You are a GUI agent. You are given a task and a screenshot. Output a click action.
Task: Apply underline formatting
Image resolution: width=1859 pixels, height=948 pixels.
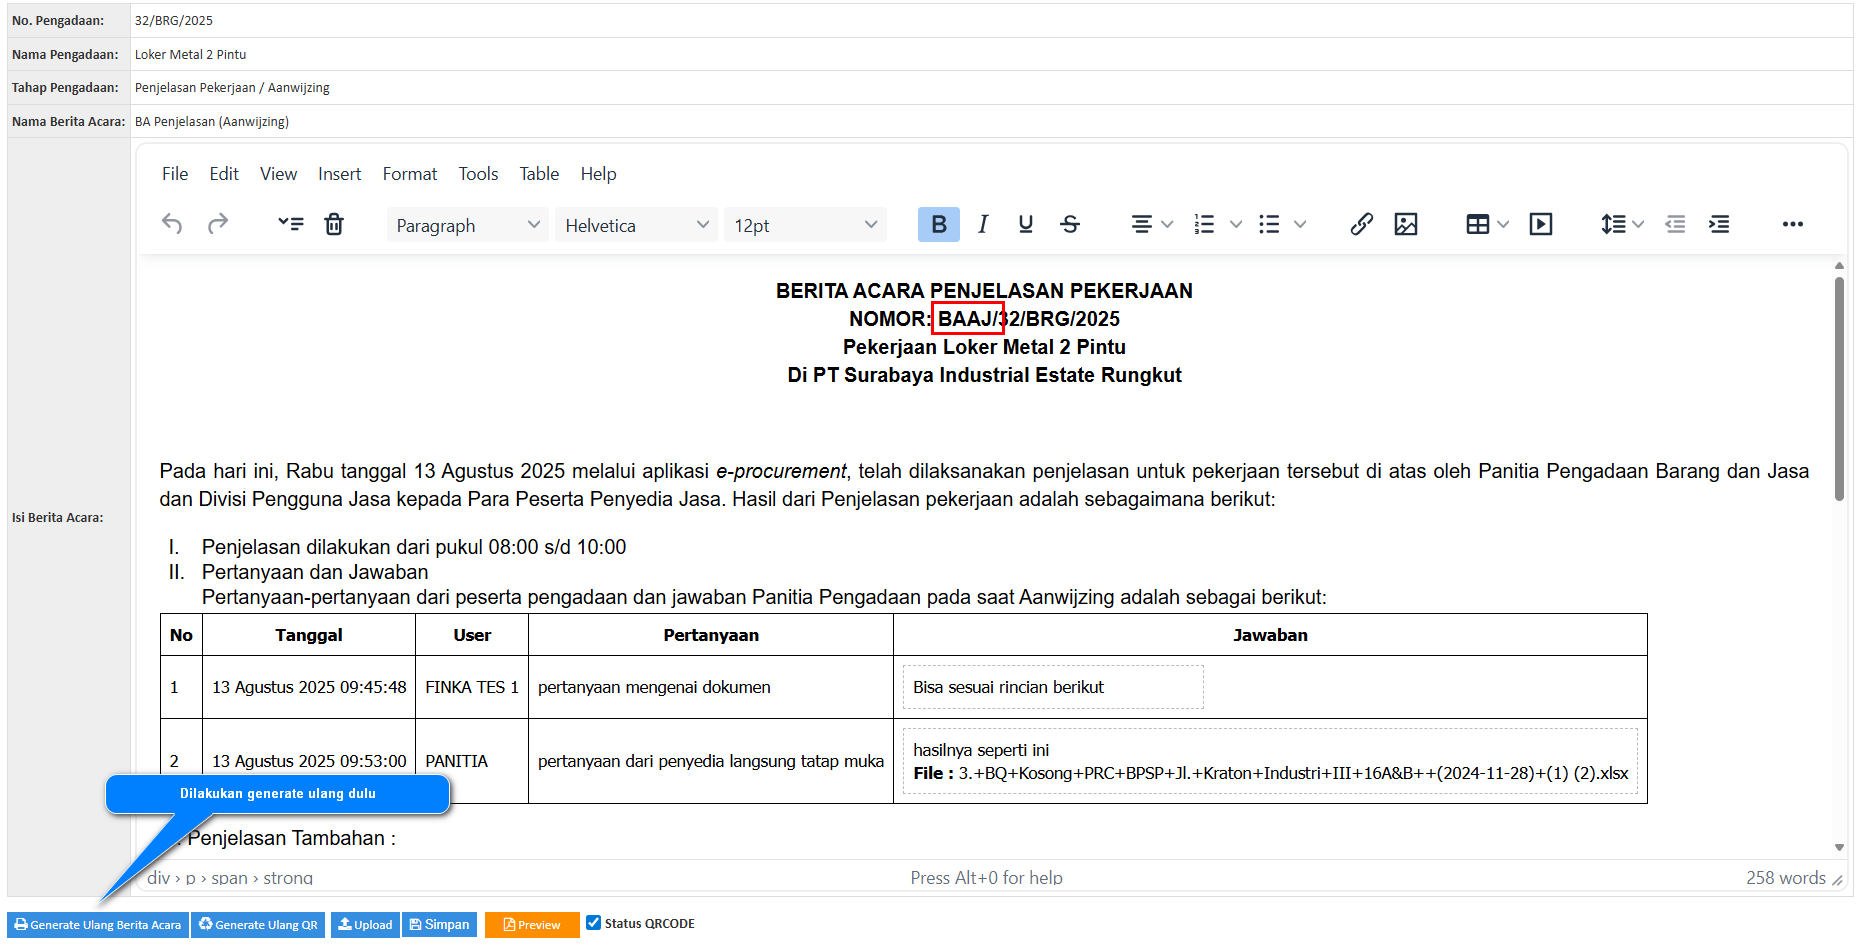tap(1025, 224)
